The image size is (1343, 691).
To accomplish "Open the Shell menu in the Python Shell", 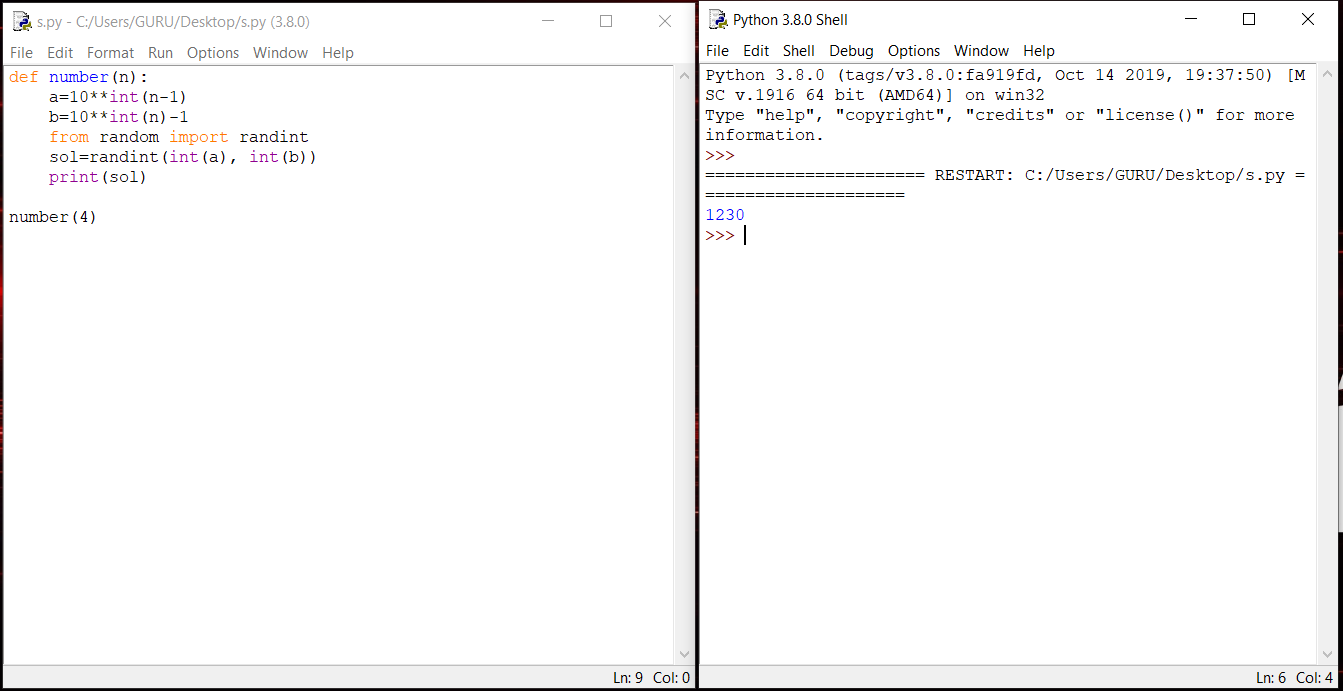I will coord(798,51).
